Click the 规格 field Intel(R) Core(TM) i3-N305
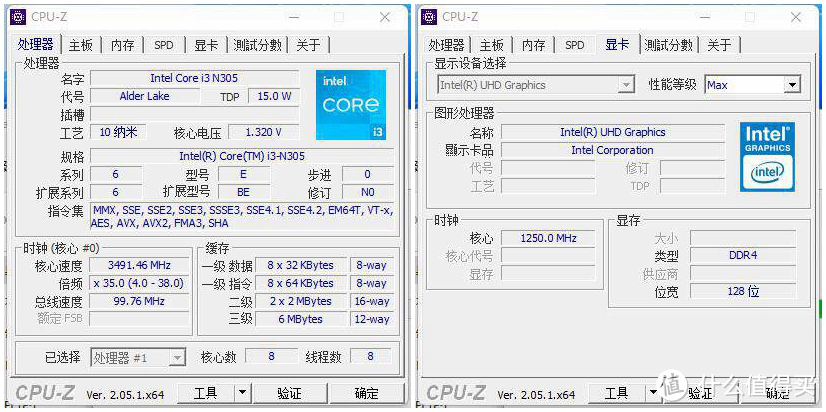The image size is (826, 412). pos(242,156)
